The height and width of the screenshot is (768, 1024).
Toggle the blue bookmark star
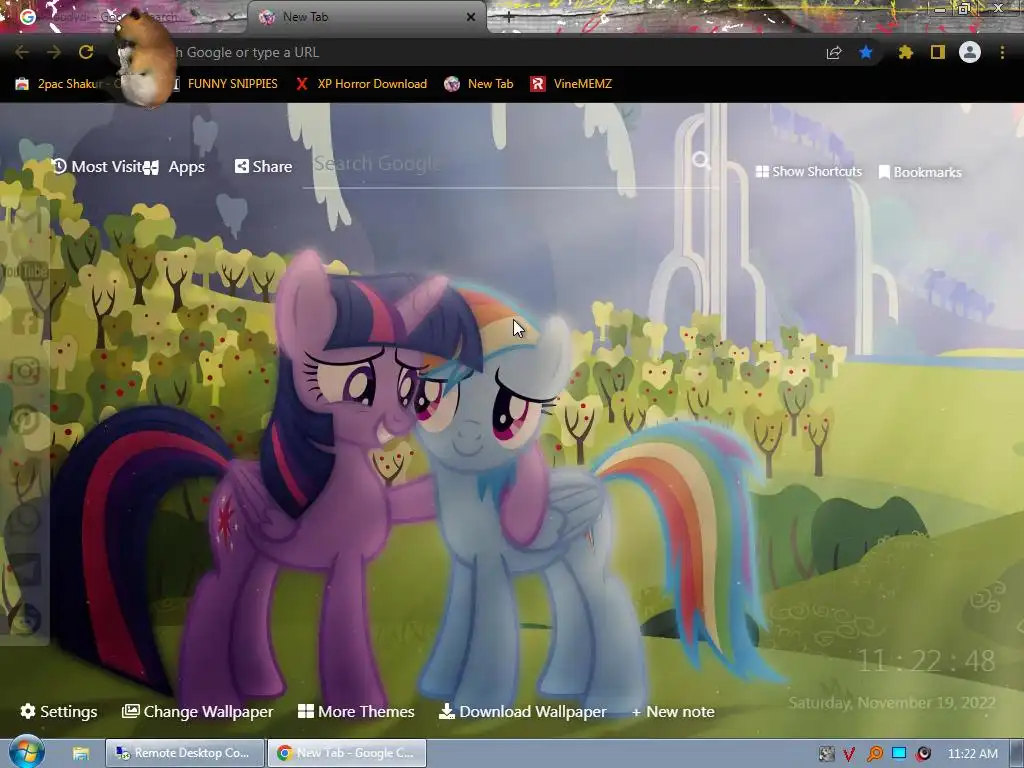coord(866,52)
